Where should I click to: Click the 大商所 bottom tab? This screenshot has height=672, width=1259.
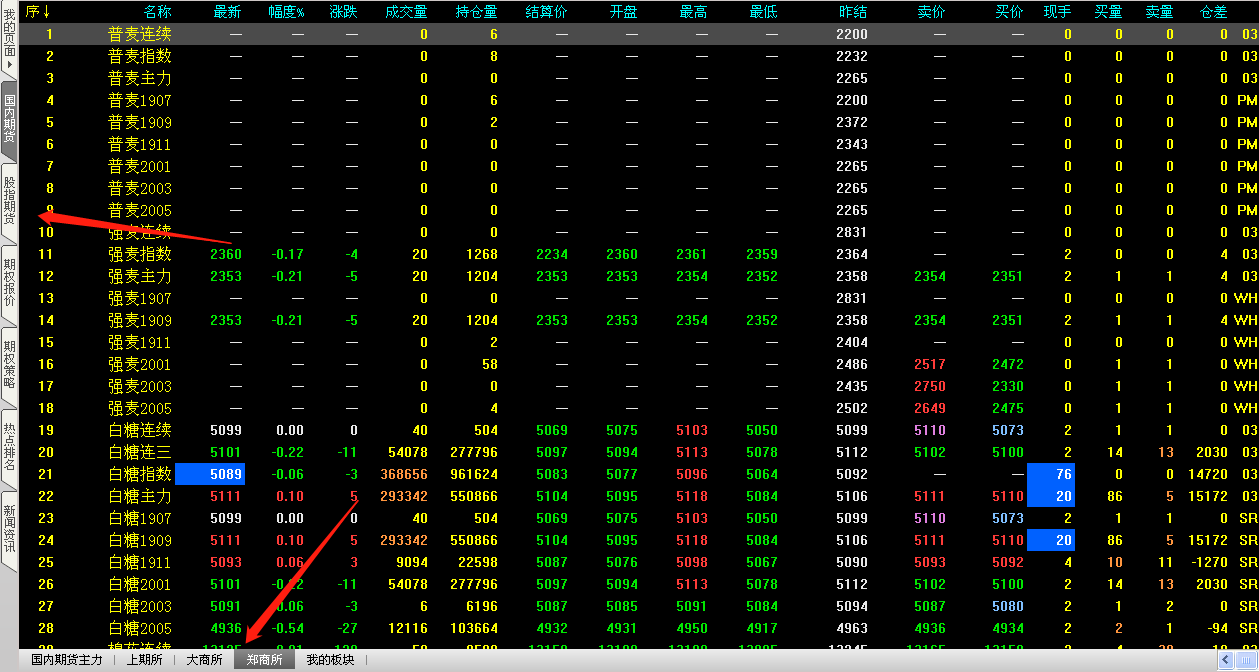tap(204, 660)
